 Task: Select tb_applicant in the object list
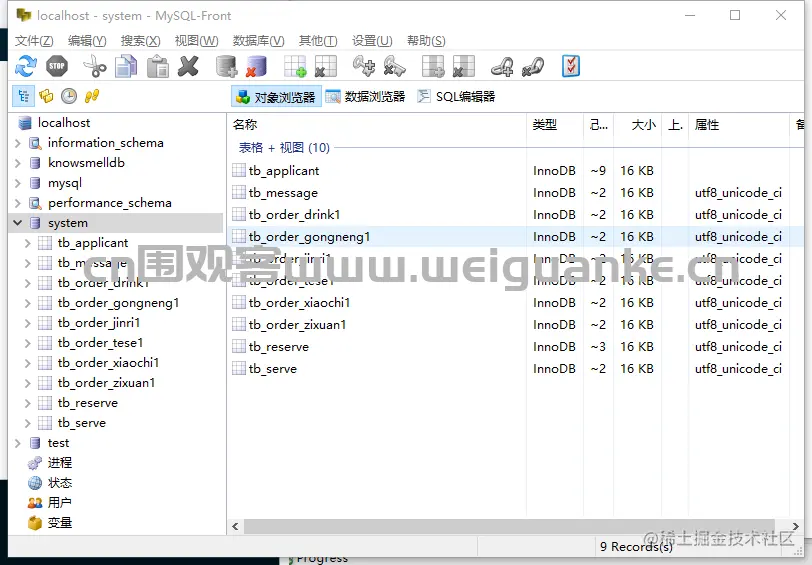pyautogui.click(x=284, y=171)
